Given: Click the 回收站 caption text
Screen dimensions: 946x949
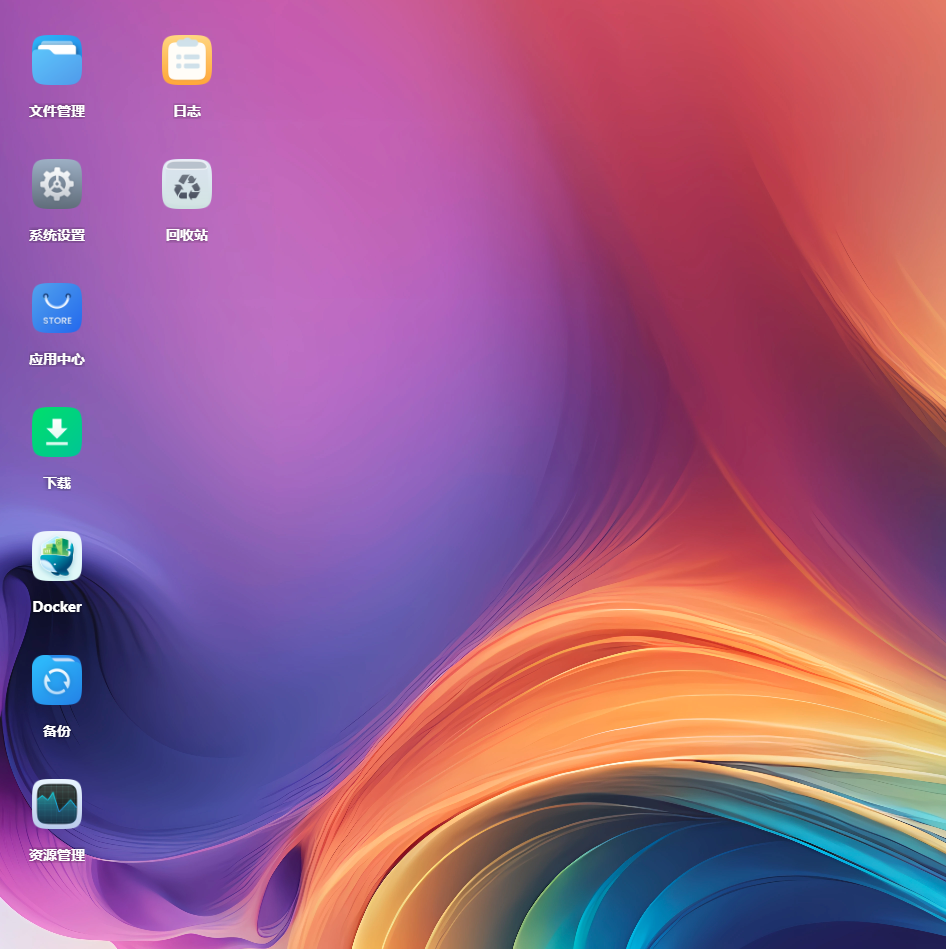Looking at the screenshot, I should [187, 235].
